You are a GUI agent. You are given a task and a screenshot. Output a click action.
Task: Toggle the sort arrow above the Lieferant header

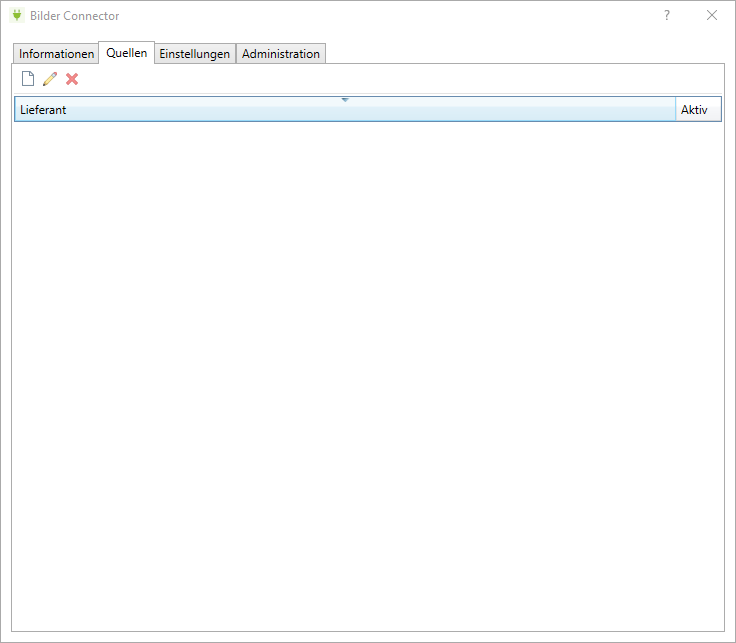click(x=345, y=100)
